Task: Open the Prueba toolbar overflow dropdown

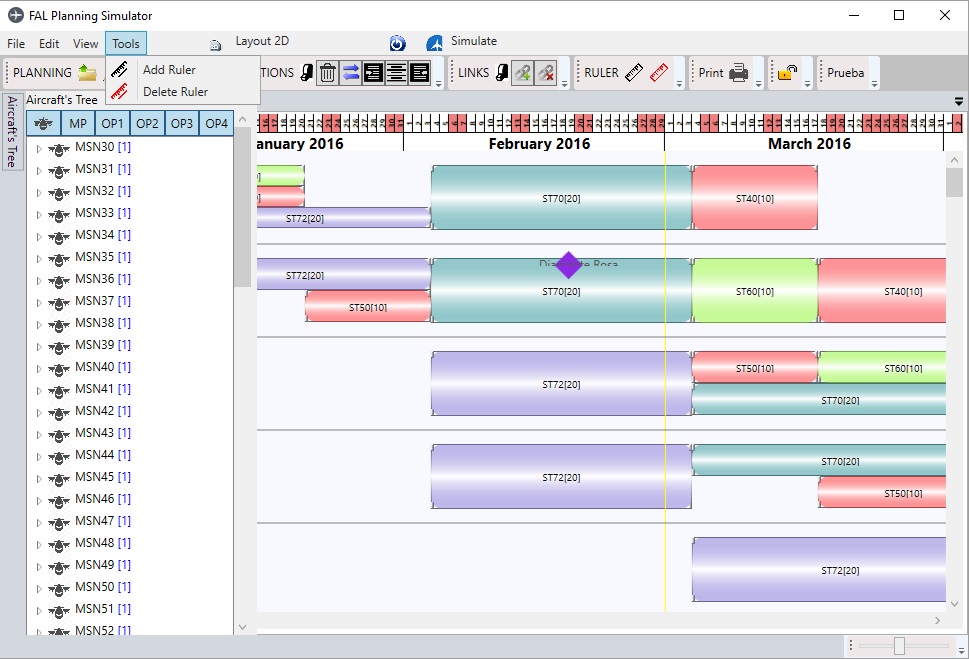Action: coord(874,84)
